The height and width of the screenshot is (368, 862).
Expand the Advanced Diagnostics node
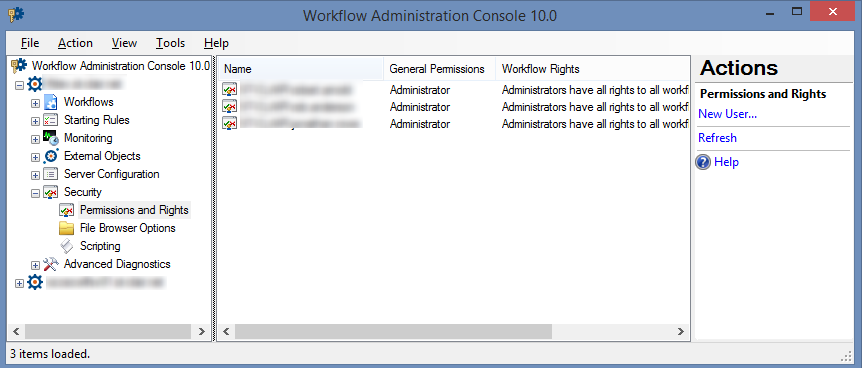tap(36, 265)
